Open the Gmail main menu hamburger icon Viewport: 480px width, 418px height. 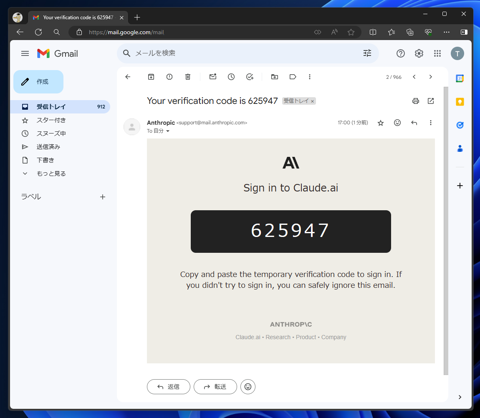[25, 53]
